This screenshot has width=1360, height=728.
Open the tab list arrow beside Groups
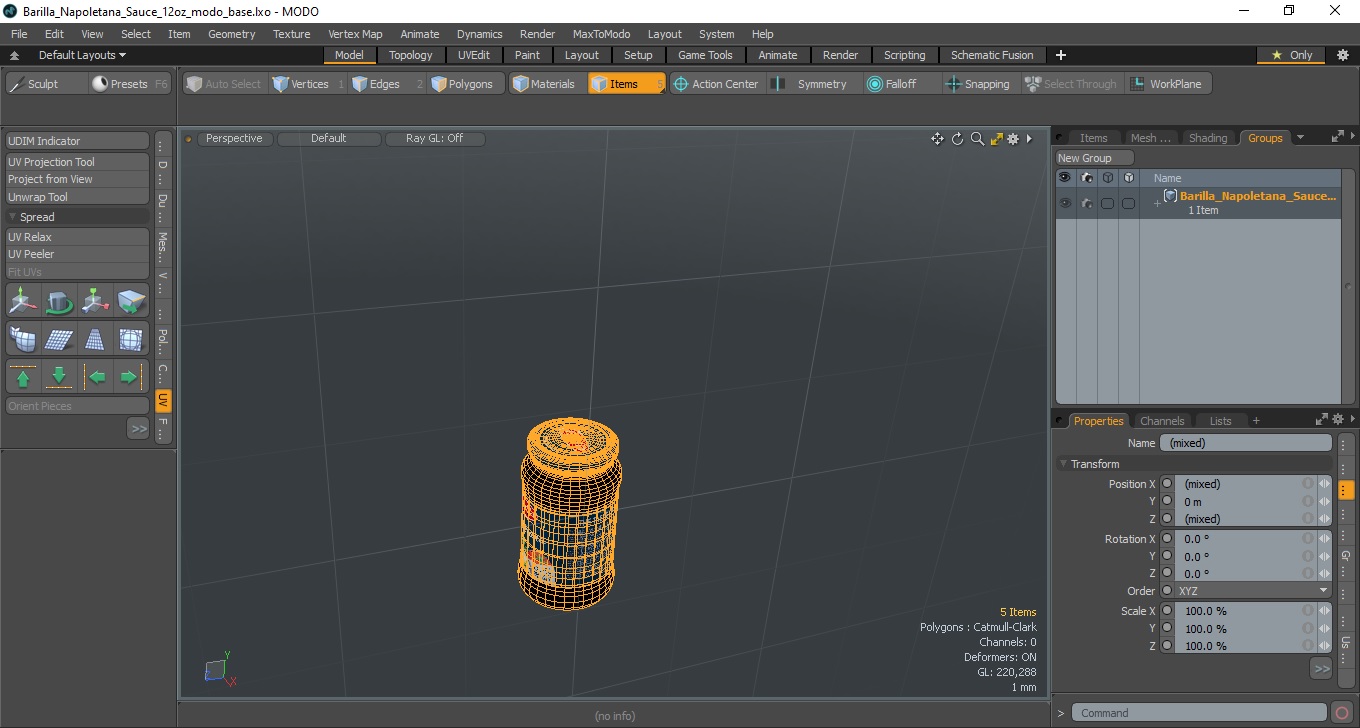click(1300, 138)
